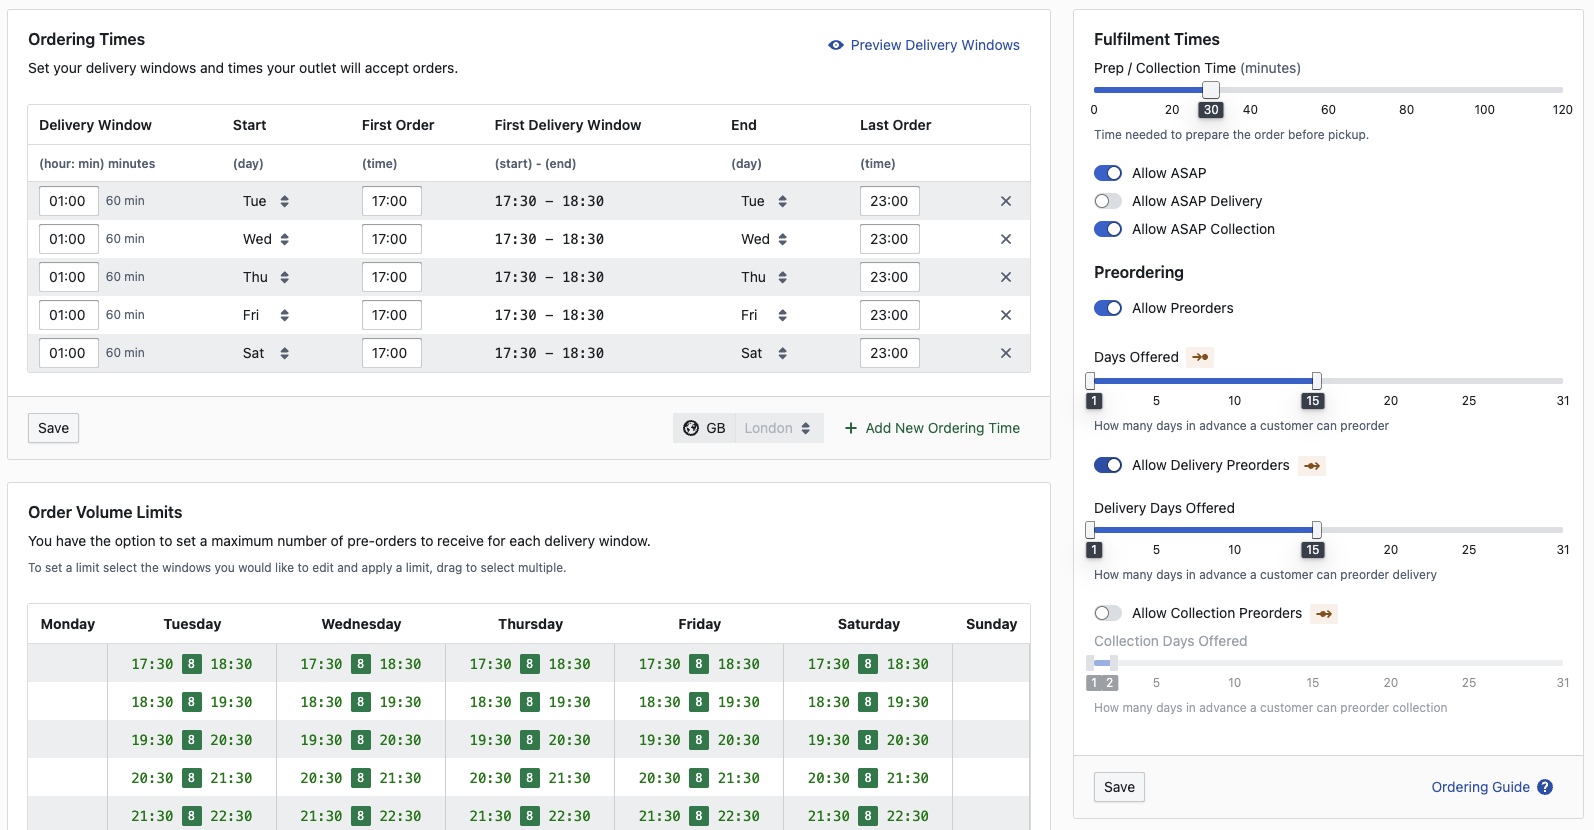The image size is (1594, 830).
Task: Remove the Tuesday delivery window row
Action: 1006,201
